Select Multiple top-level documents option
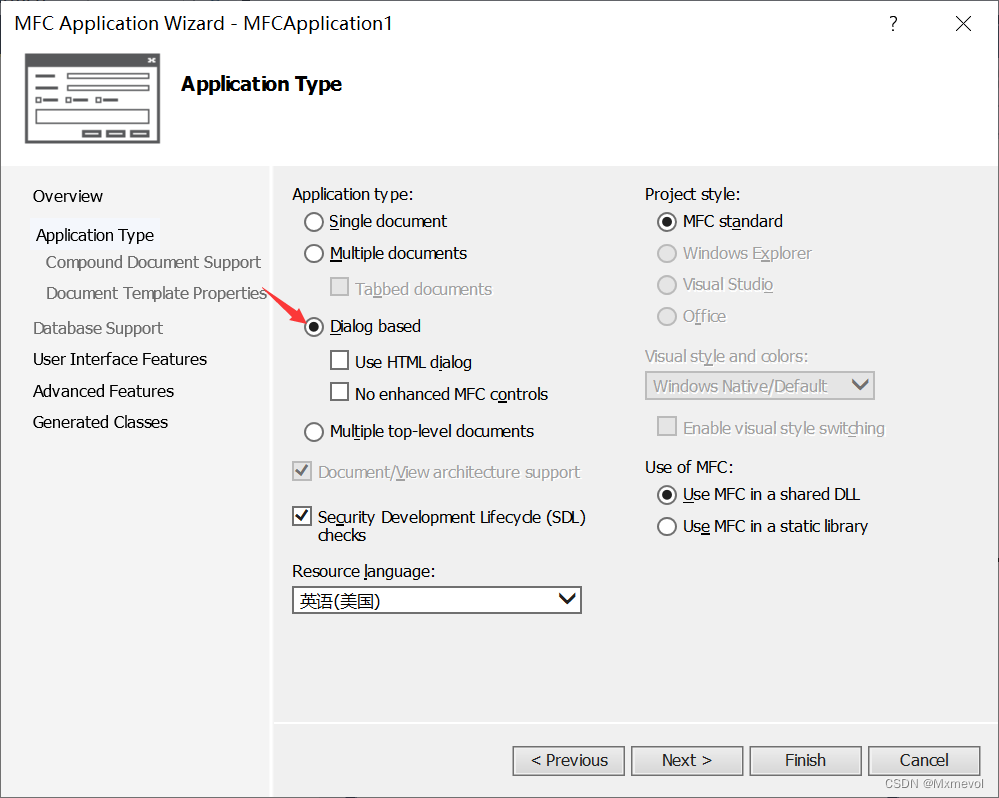Image resolution: width=999 pixels, height=798 pixels. [313, 432]
